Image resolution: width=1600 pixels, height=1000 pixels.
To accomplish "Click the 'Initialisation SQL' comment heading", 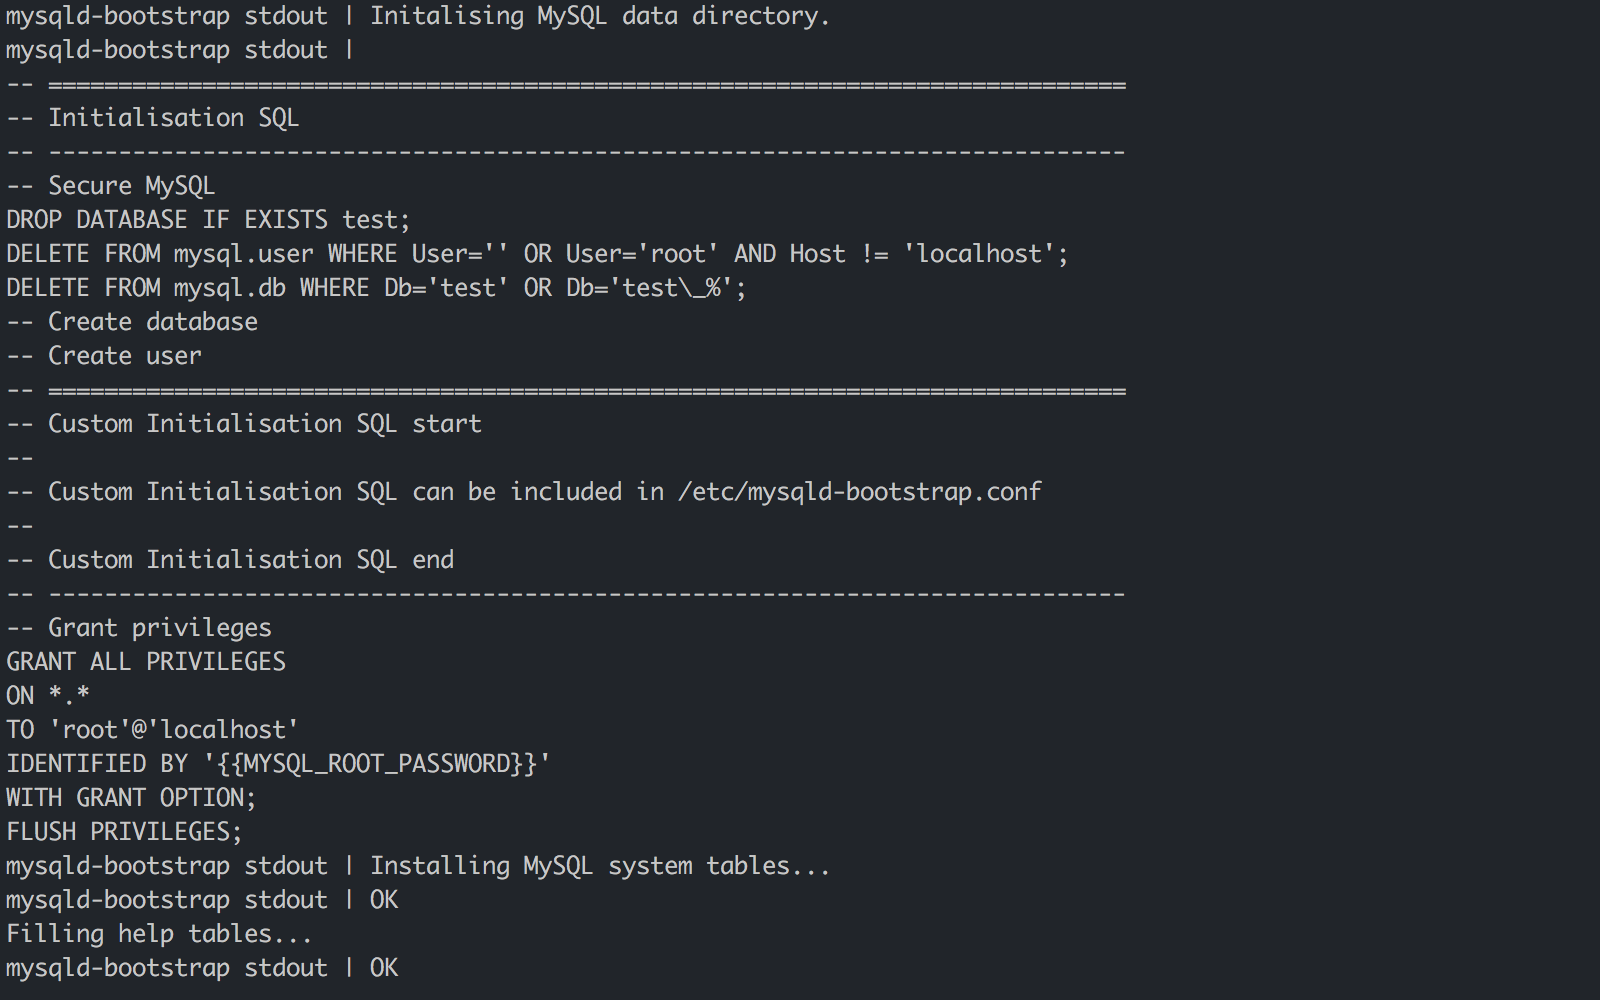I will pos(173,118).
